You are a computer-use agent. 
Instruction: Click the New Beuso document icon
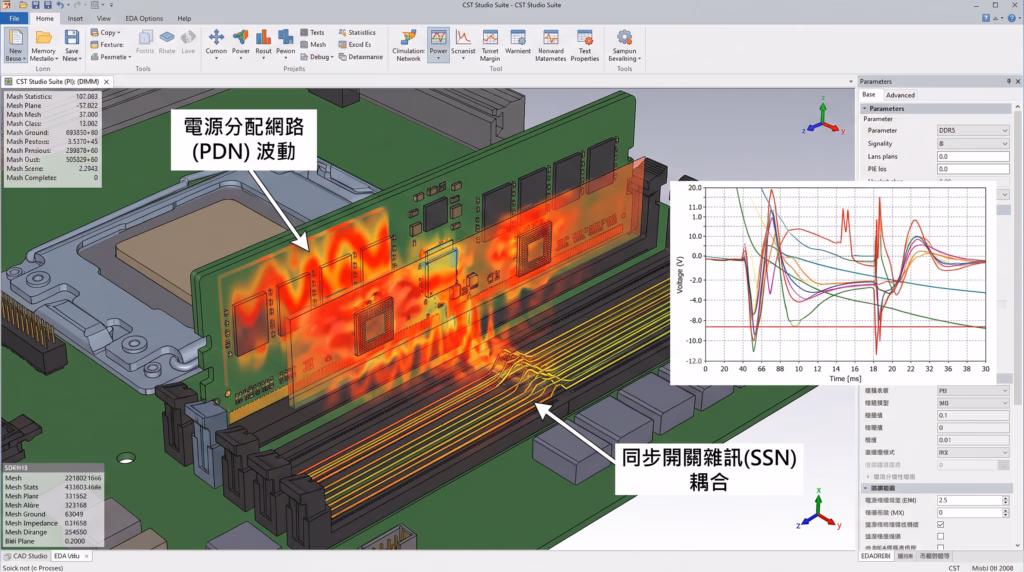tap(15, 38)
